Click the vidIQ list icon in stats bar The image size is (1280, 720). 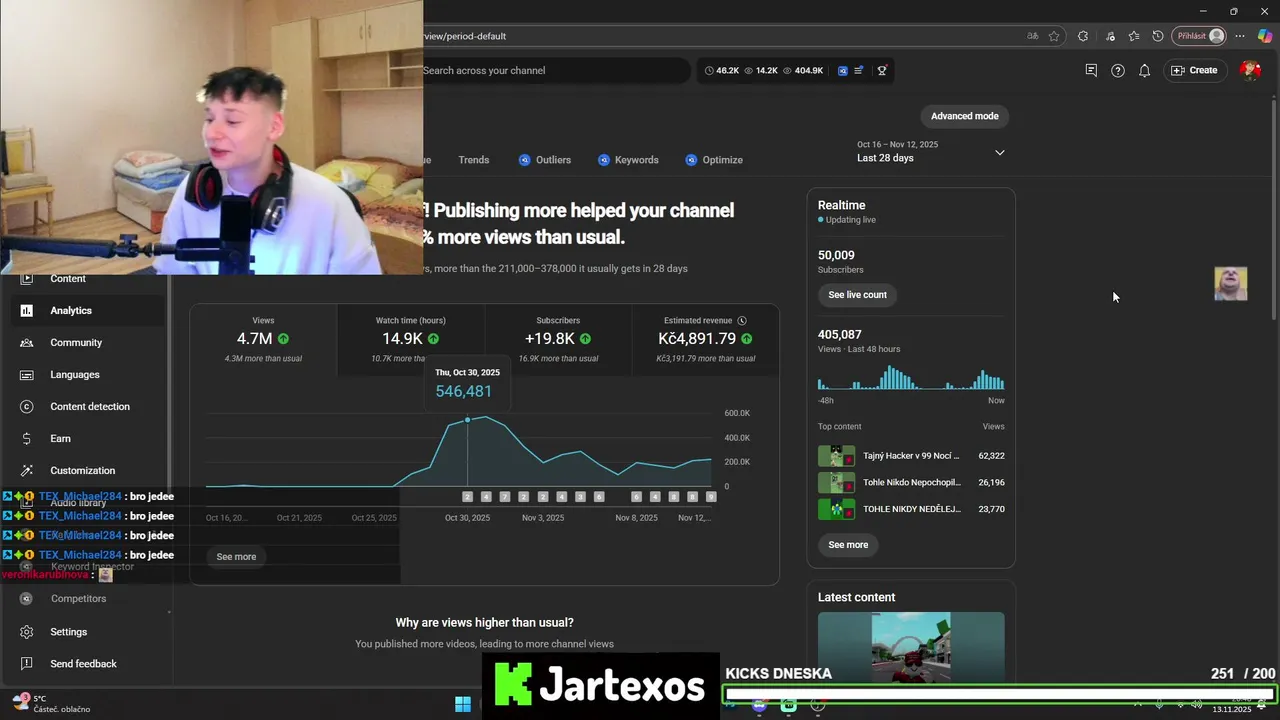coord(859,71)
